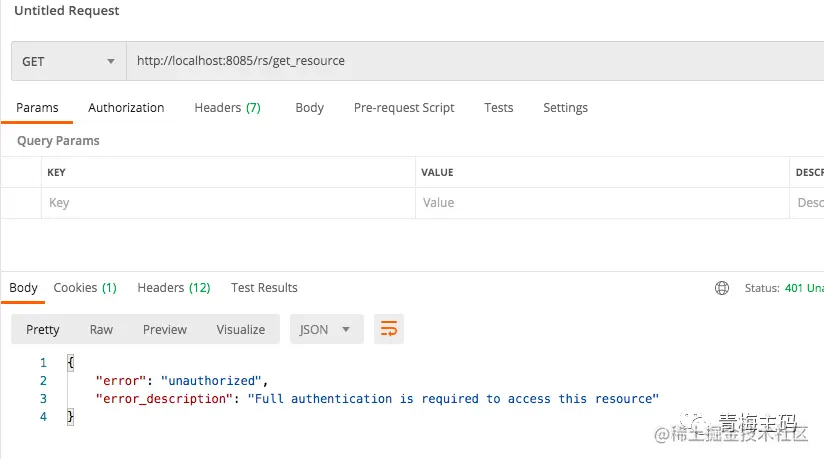The image size is (824, 459).
Task: Open the request Headers (7) tab
Action: [227, 108]
